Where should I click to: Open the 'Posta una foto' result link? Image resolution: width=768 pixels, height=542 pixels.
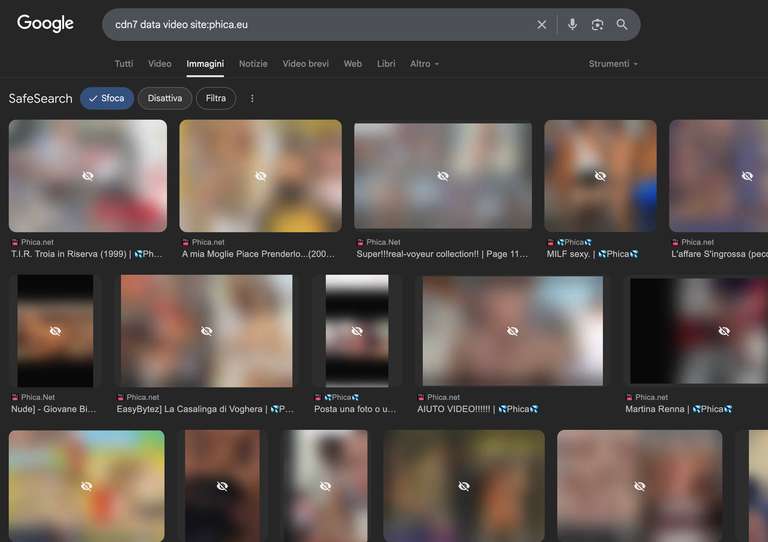tap(355, 409)
